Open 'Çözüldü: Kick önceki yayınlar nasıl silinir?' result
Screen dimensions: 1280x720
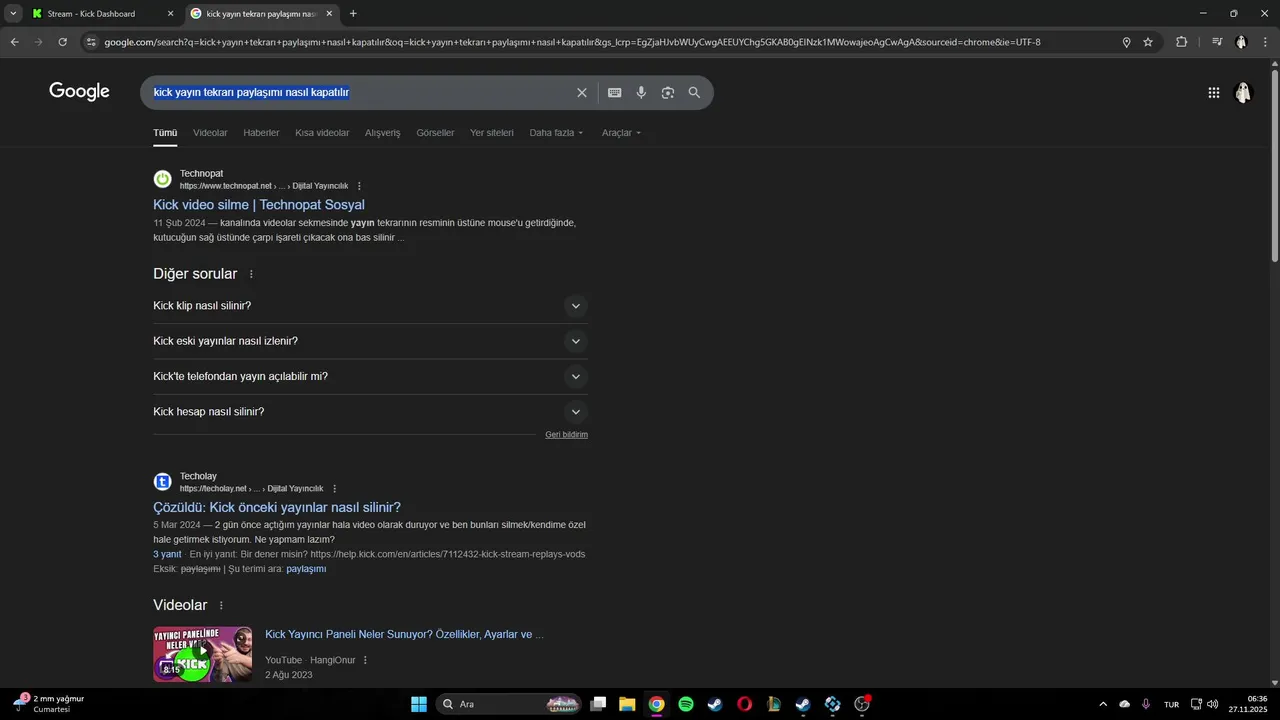click(277, 508)
